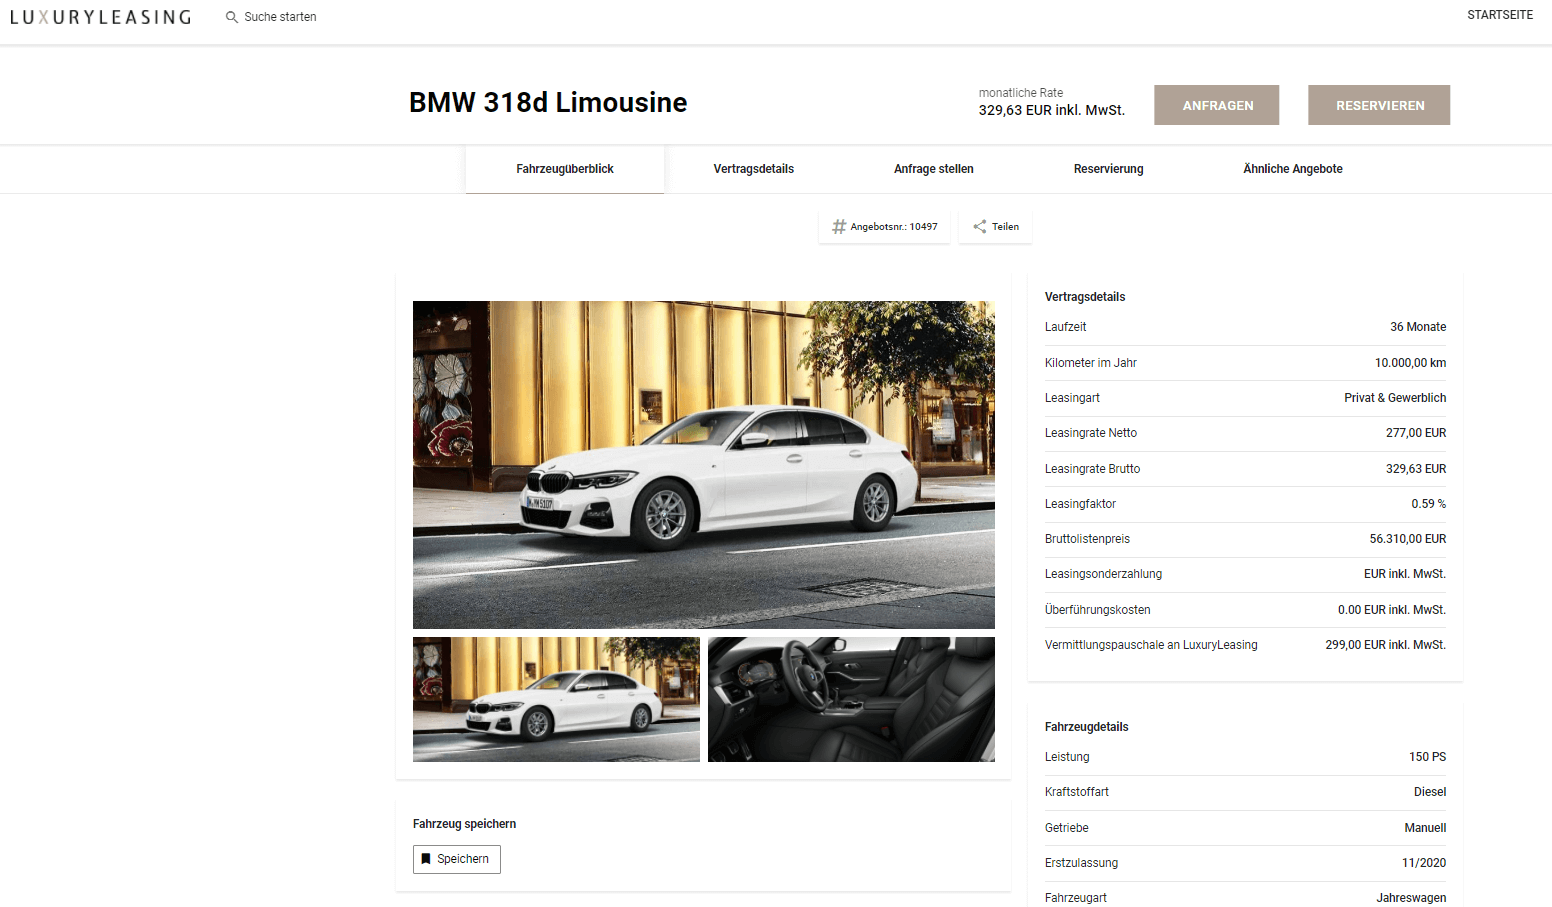Open the Anfrage stellen tab
Image resolution: width=1552 pixels, height=907 pixels.
point(934,169)
